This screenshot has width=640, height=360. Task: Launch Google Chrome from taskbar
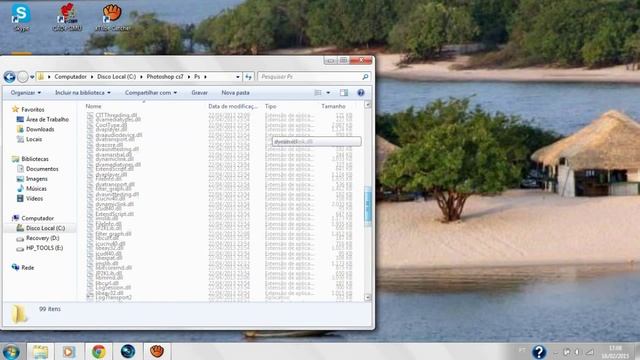98,351
